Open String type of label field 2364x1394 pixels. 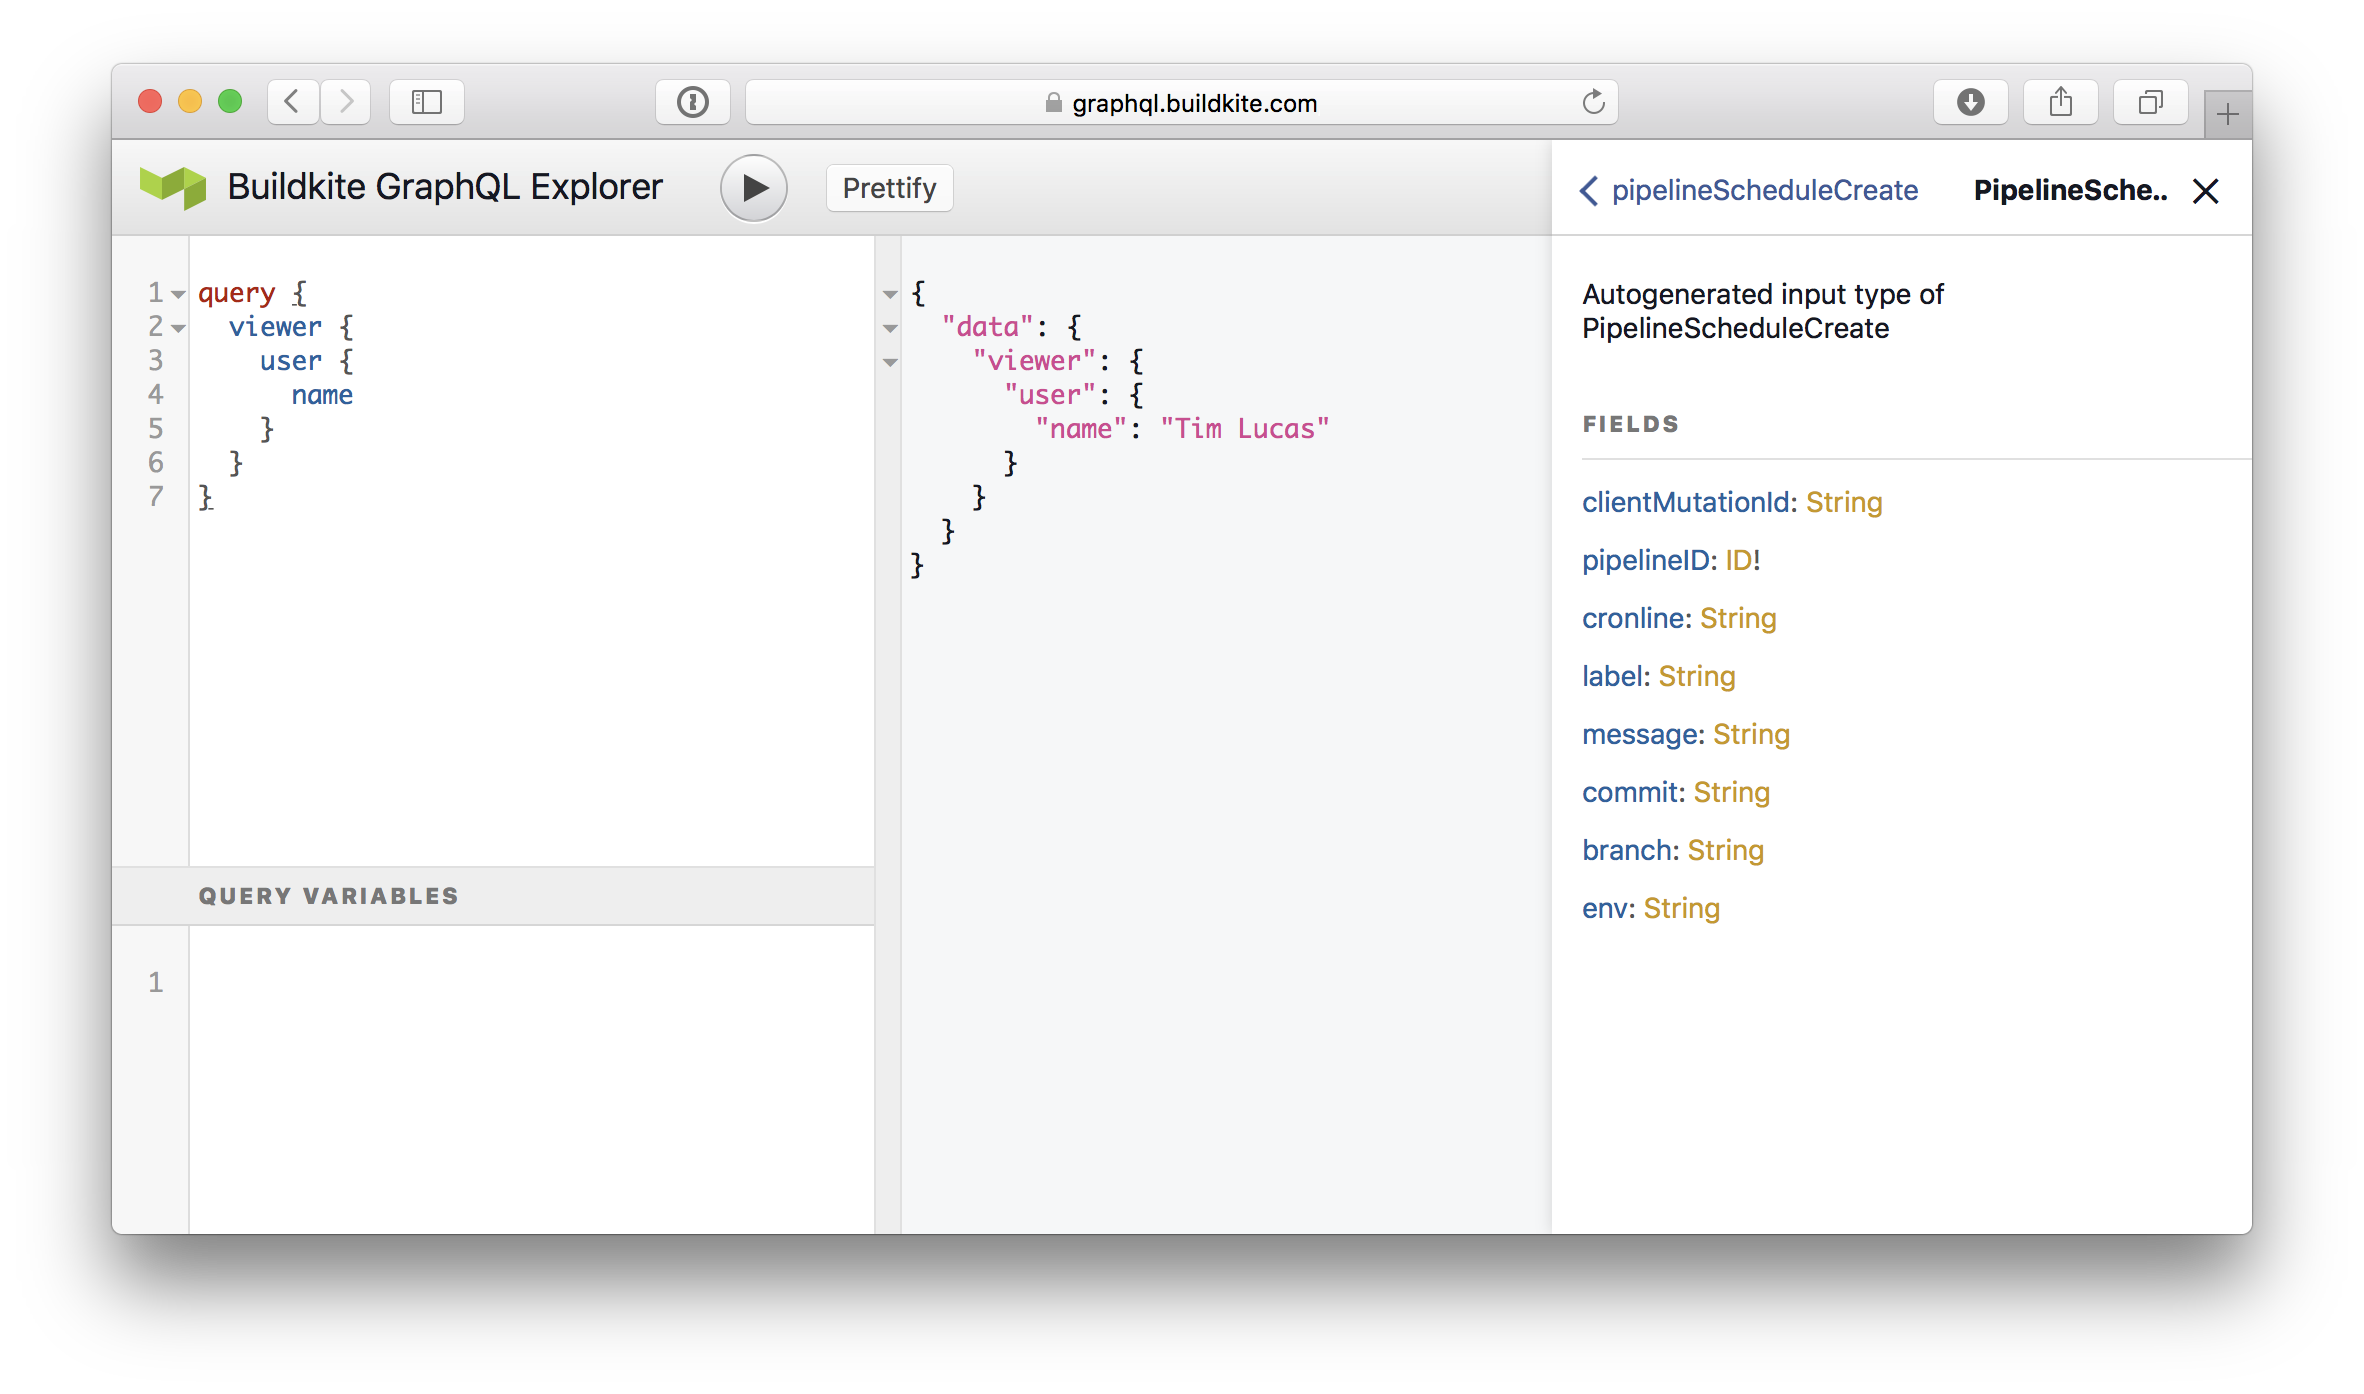1697,676
